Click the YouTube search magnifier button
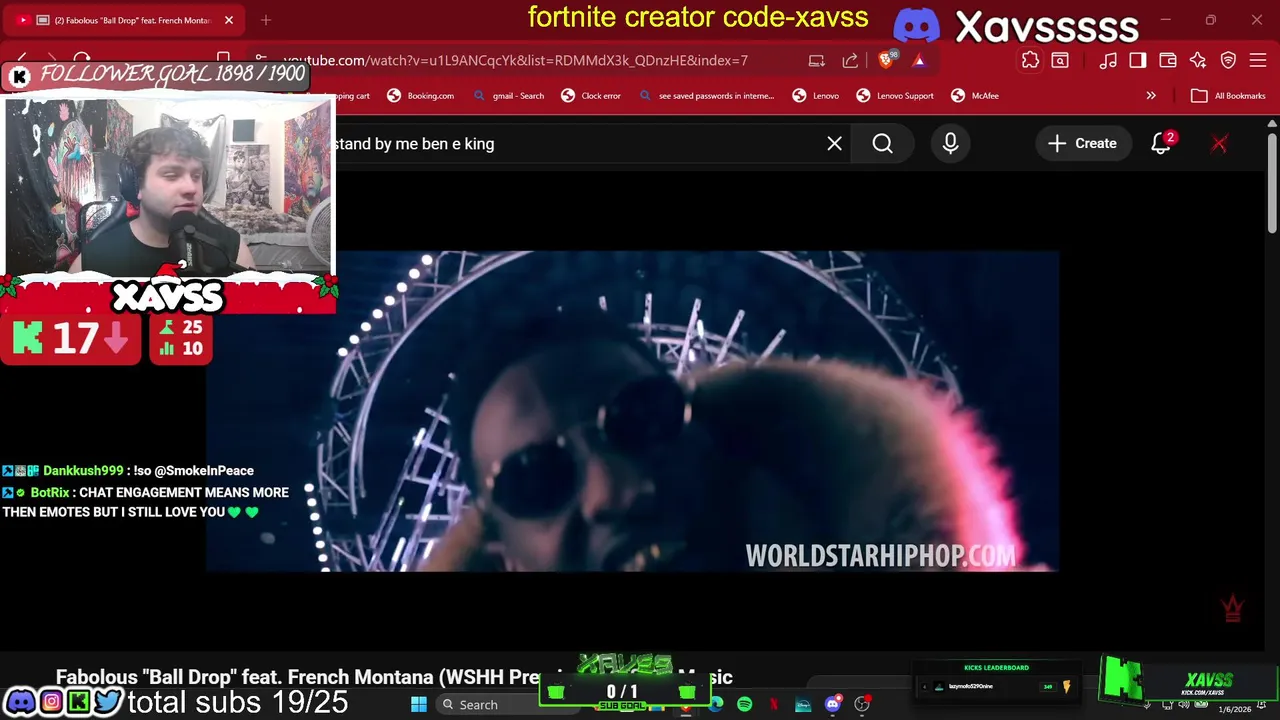The width and height of the screenshot is (1280, 720). coord(882,144)
